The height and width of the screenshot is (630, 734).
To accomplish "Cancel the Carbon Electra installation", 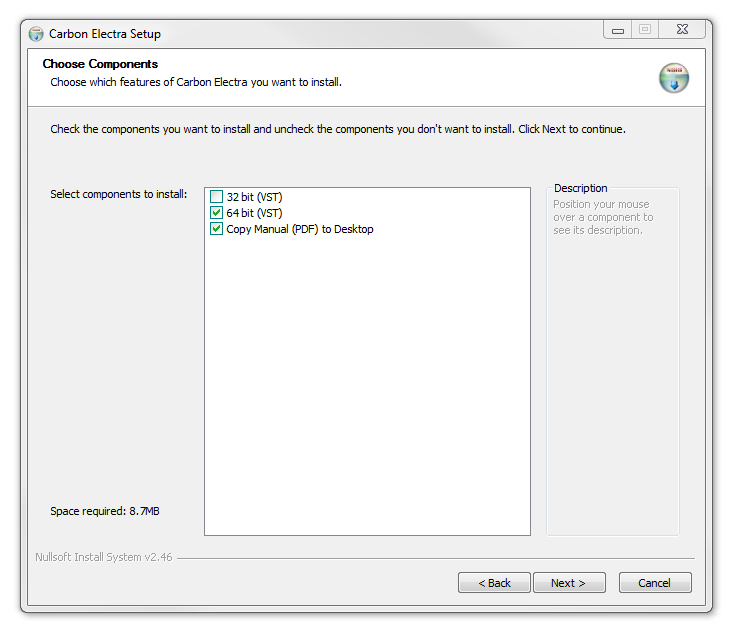I will click(x=655, y=583).
